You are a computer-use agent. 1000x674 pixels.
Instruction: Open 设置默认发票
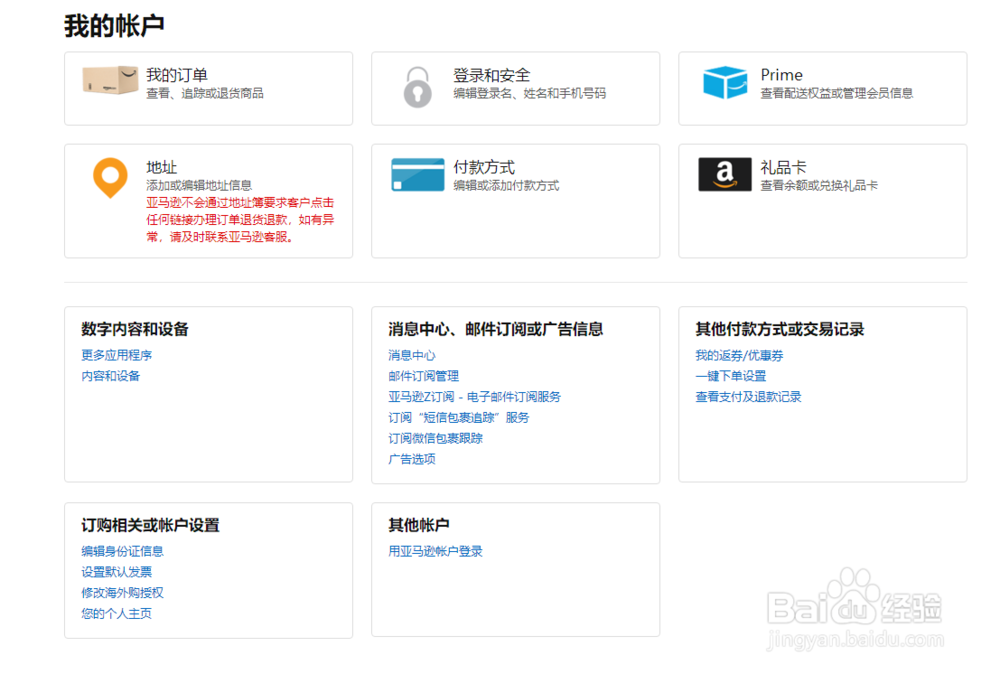point(117,571)
